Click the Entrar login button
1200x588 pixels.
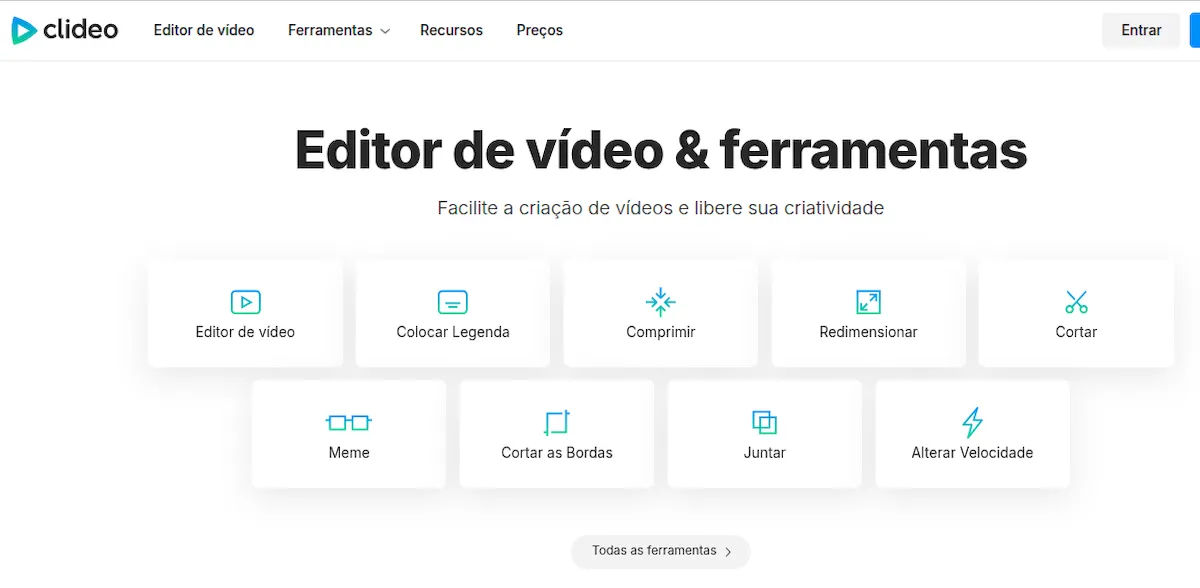coord(1141,30)
